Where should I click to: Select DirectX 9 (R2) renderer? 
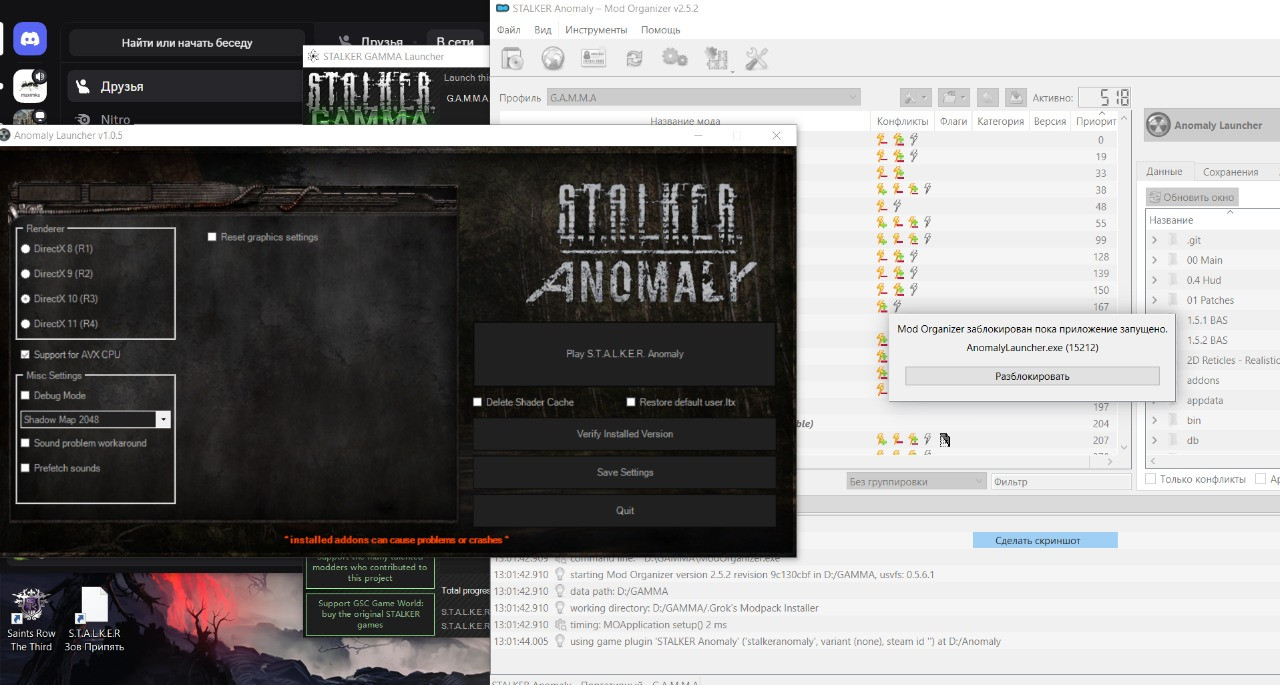(26, 274)
